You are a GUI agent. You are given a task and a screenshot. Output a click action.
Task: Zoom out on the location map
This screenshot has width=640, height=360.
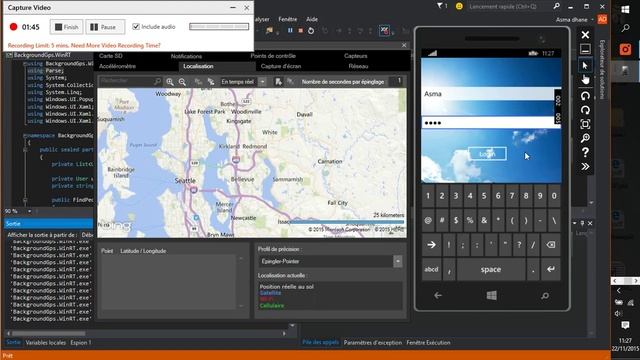click(x=182, y=82)
